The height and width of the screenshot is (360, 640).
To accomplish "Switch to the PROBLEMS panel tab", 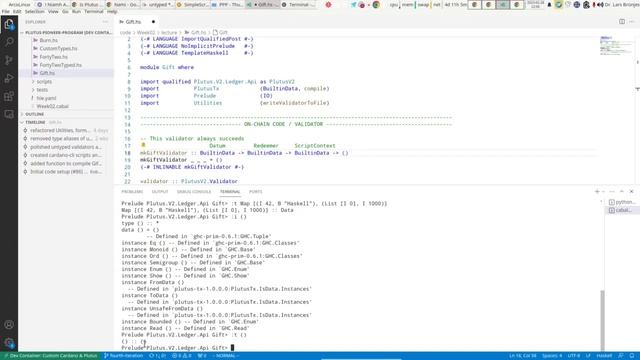I will pyautogui.click(x=132, y=191).
